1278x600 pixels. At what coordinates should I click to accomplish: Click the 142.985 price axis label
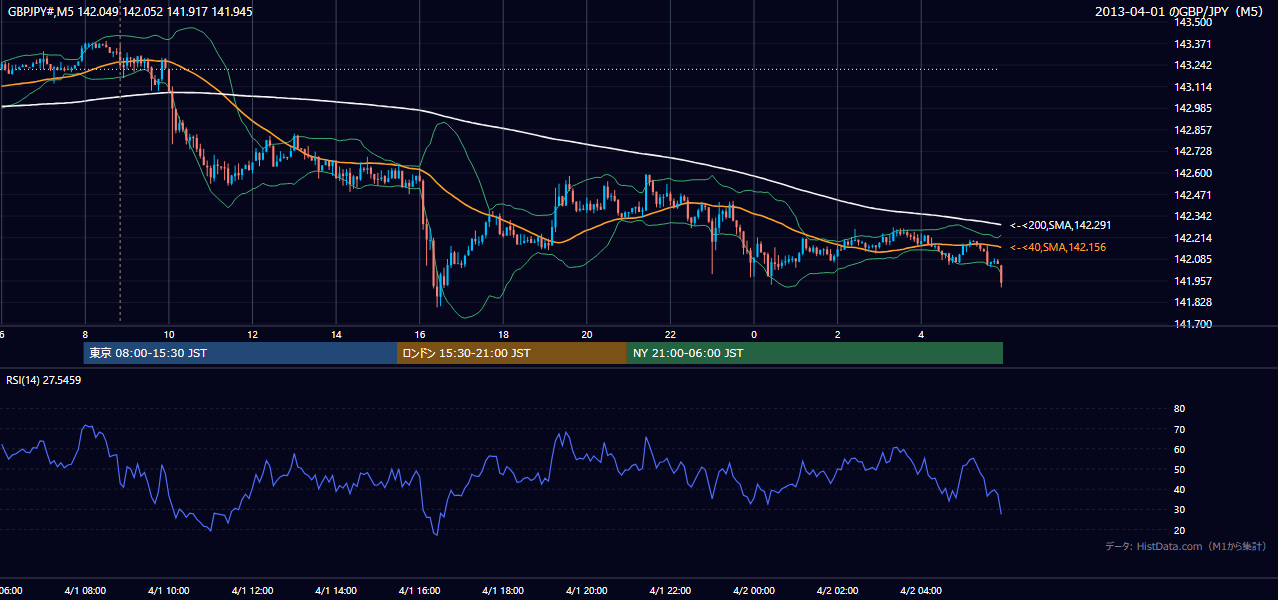pyautogui.click(x=1191, y=108)
